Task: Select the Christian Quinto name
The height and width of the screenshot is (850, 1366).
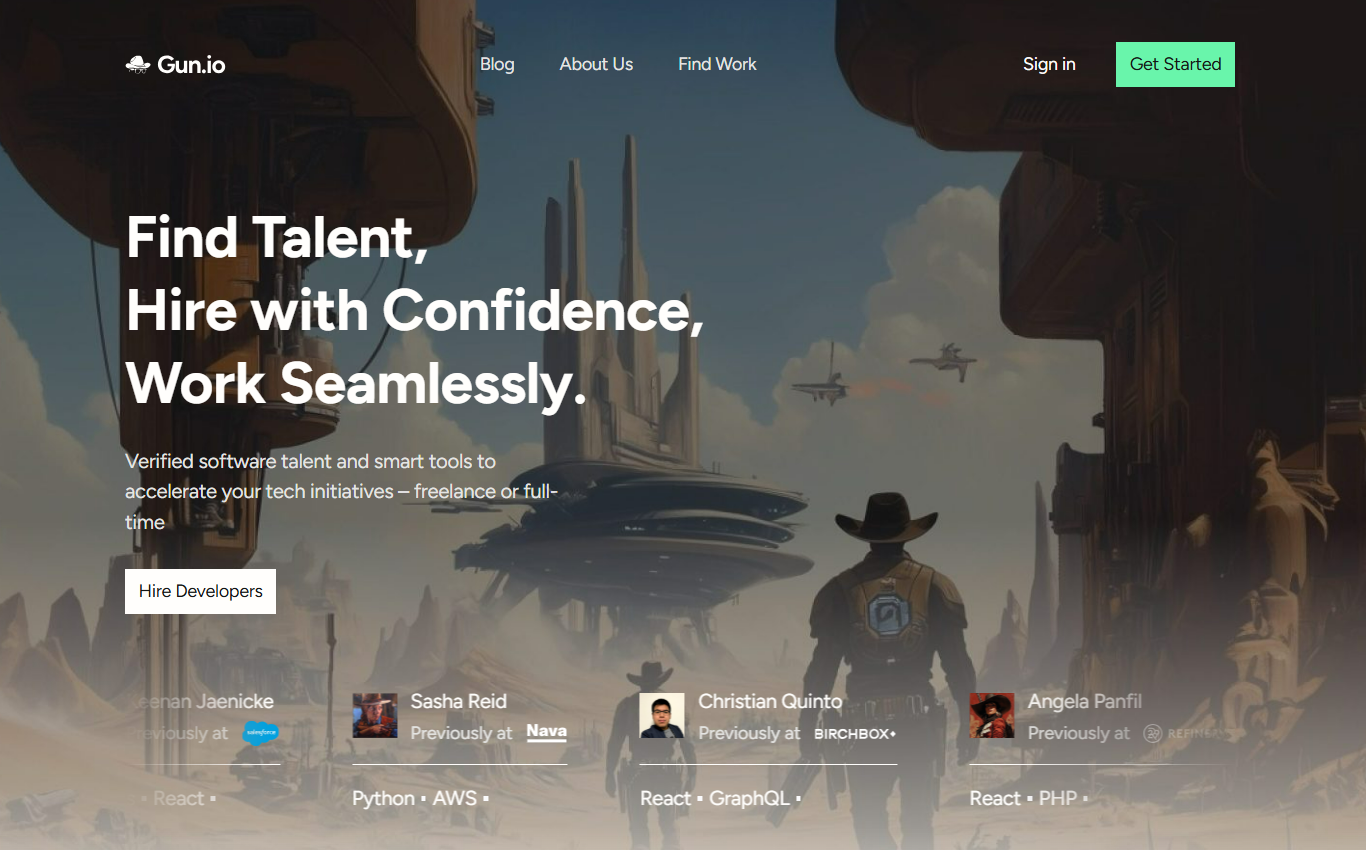Action: pos(770,701)
